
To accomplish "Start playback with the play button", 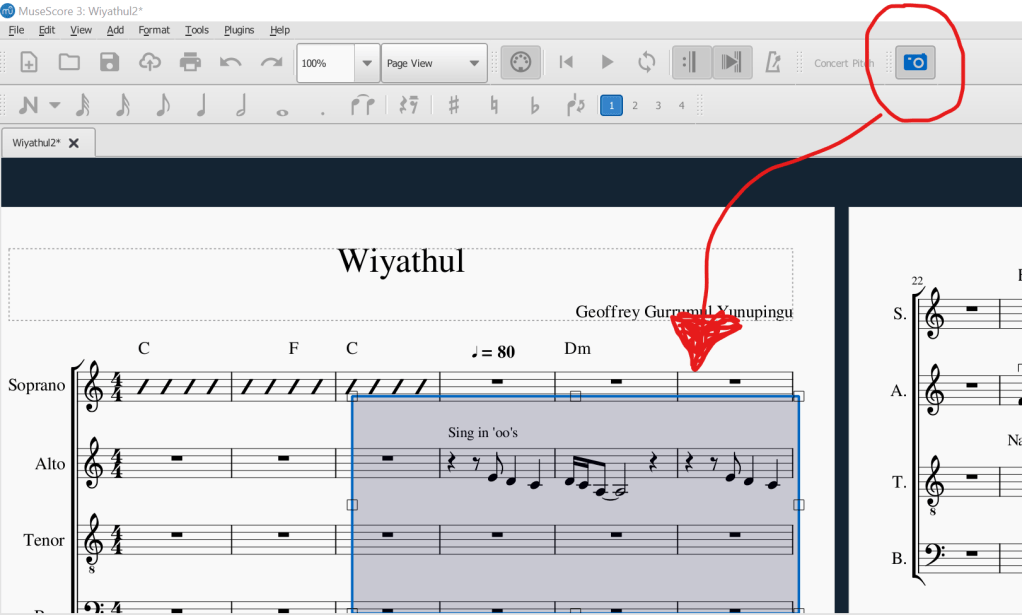I will (x=607, y=62).
